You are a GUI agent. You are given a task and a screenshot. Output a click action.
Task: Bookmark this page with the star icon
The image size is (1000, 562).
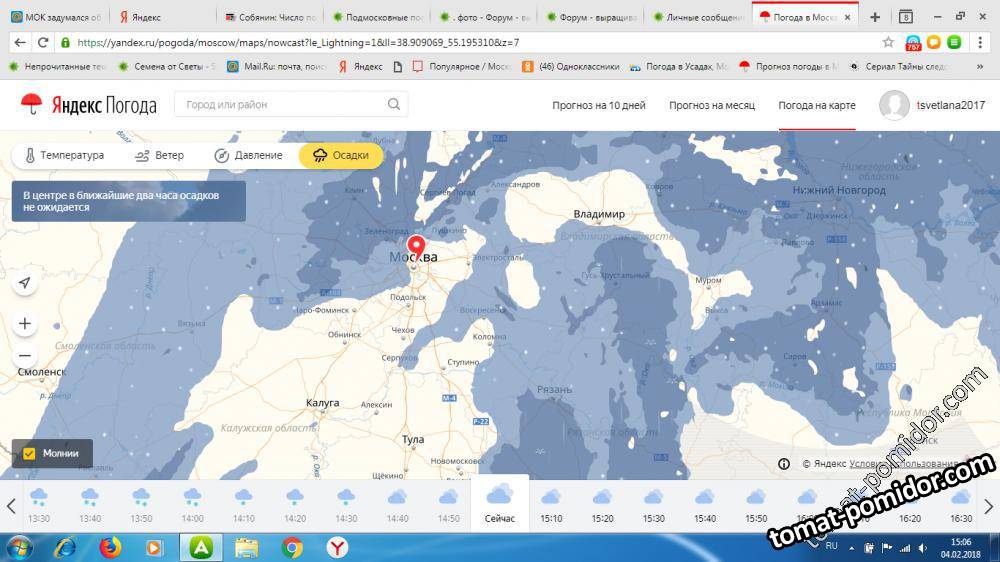coord(888,42)
